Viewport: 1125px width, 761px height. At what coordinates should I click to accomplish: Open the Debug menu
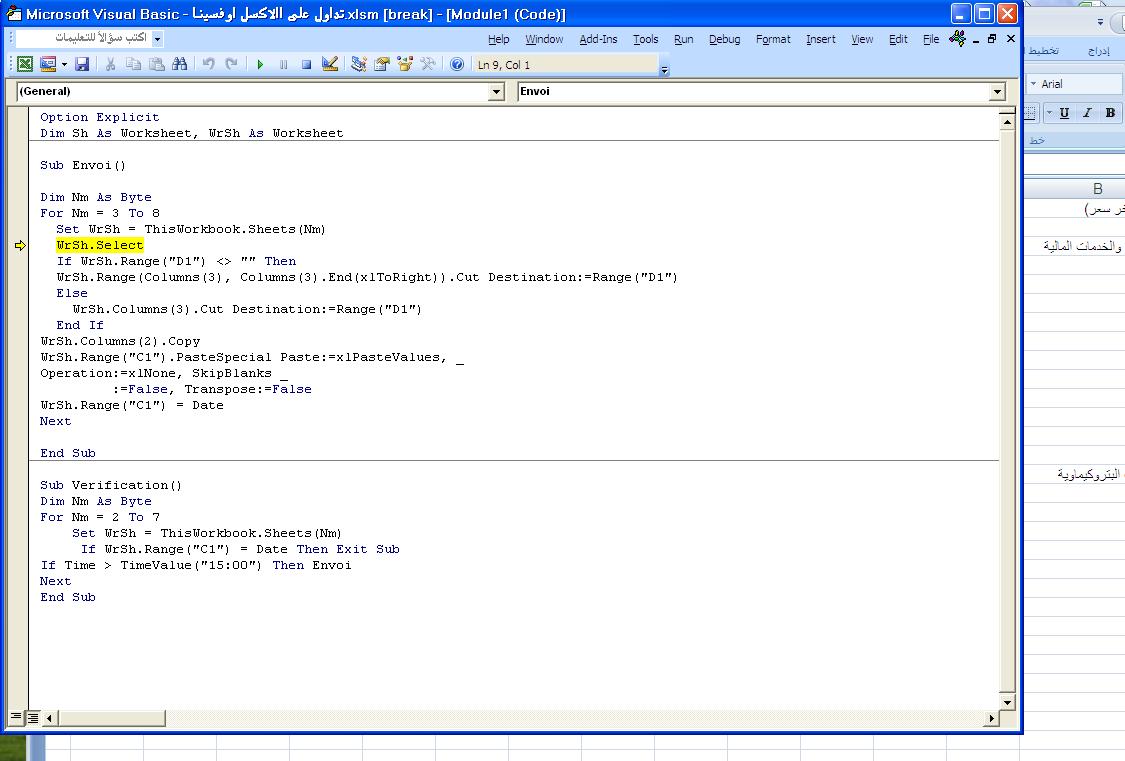coord(725,39)
